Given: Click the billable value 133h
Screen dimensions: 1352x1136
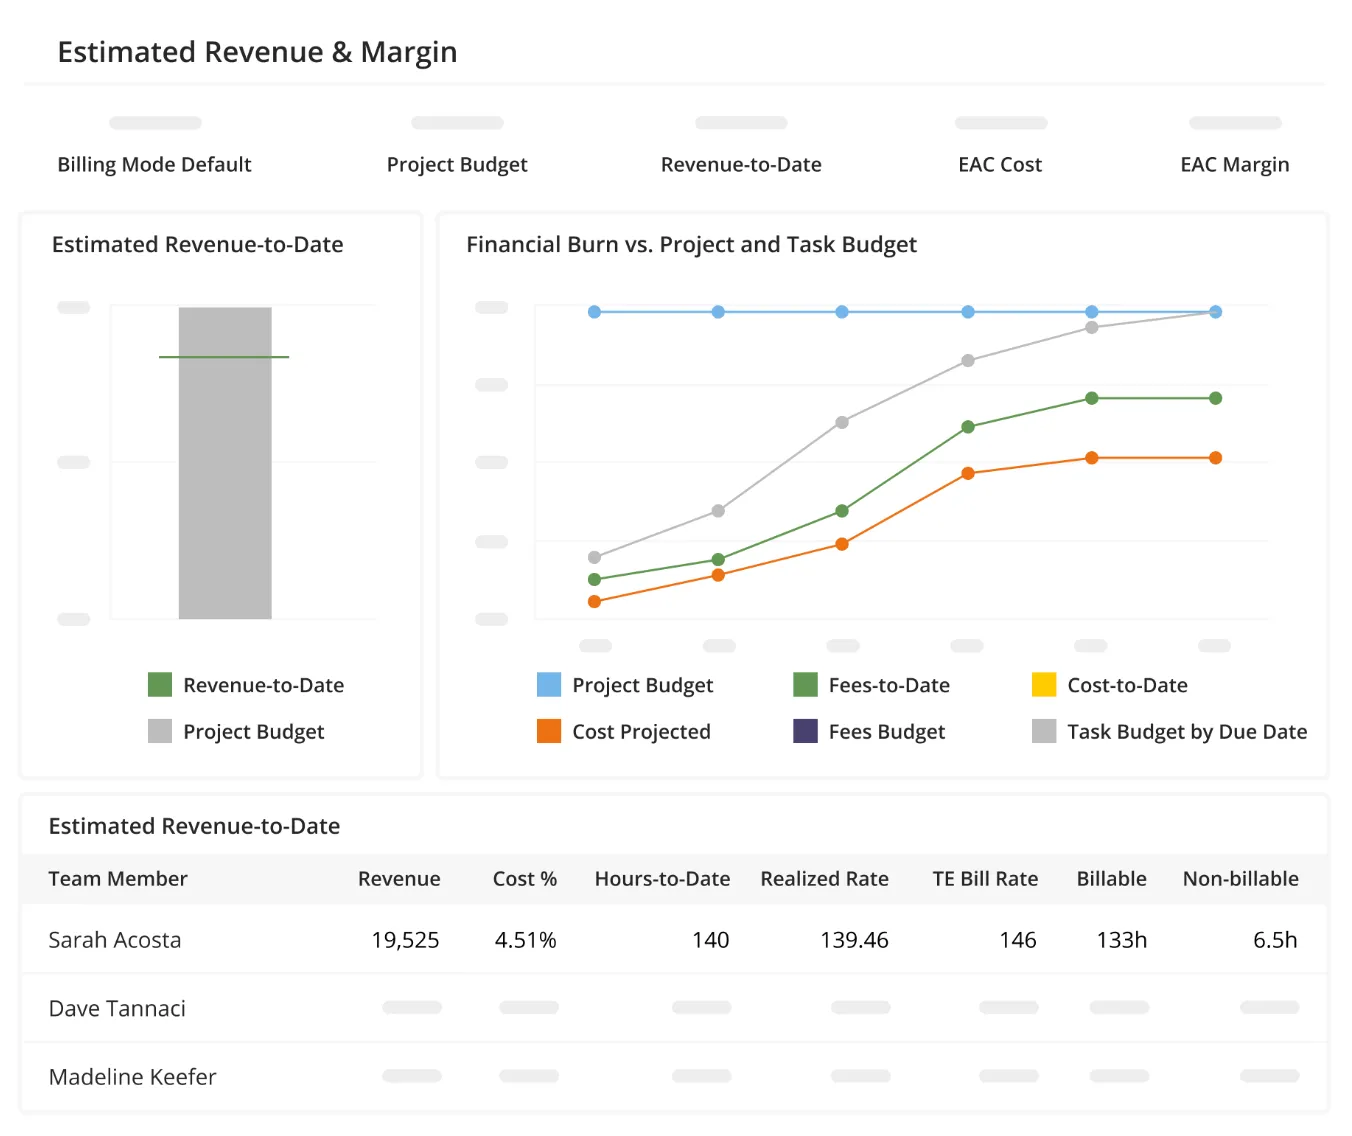Looking at the screenshot, I should tap(1122, 940).
